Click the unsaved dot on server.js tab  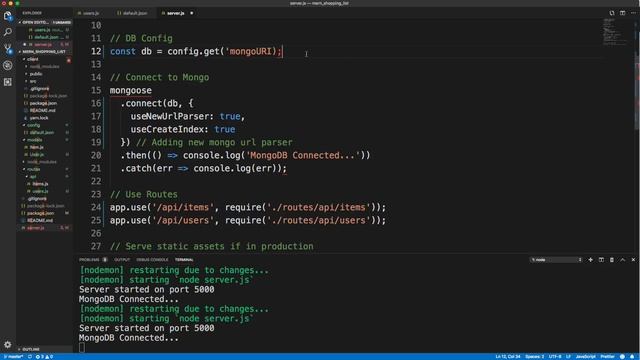(191, 13)
